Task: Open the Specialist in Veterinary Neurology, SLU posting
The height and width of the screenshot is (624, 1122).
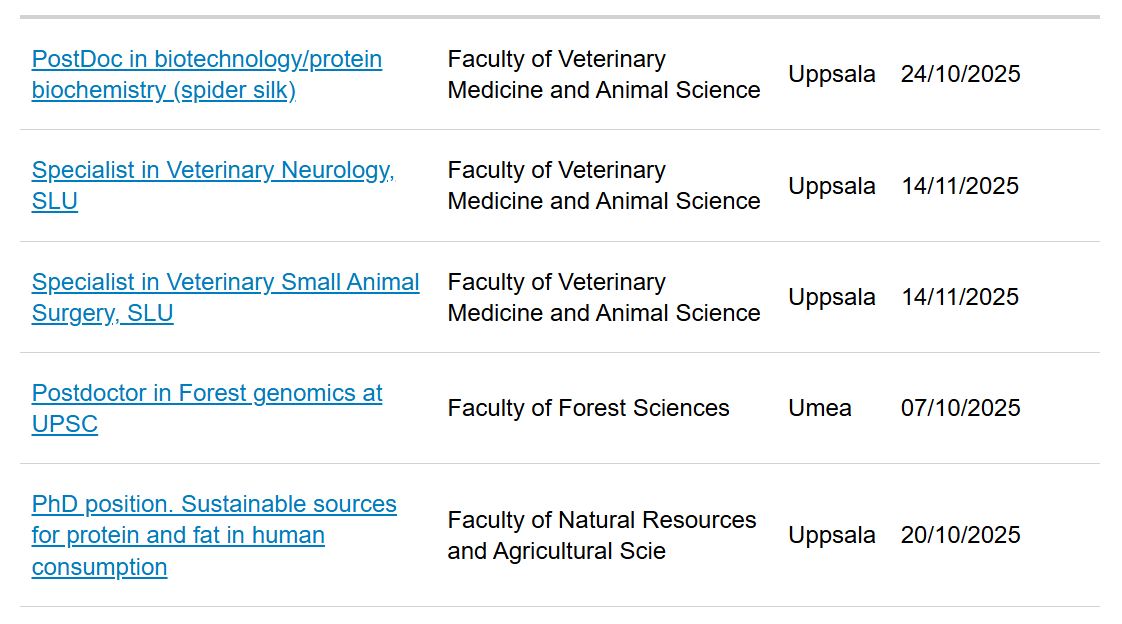Action: pos(212,185)
